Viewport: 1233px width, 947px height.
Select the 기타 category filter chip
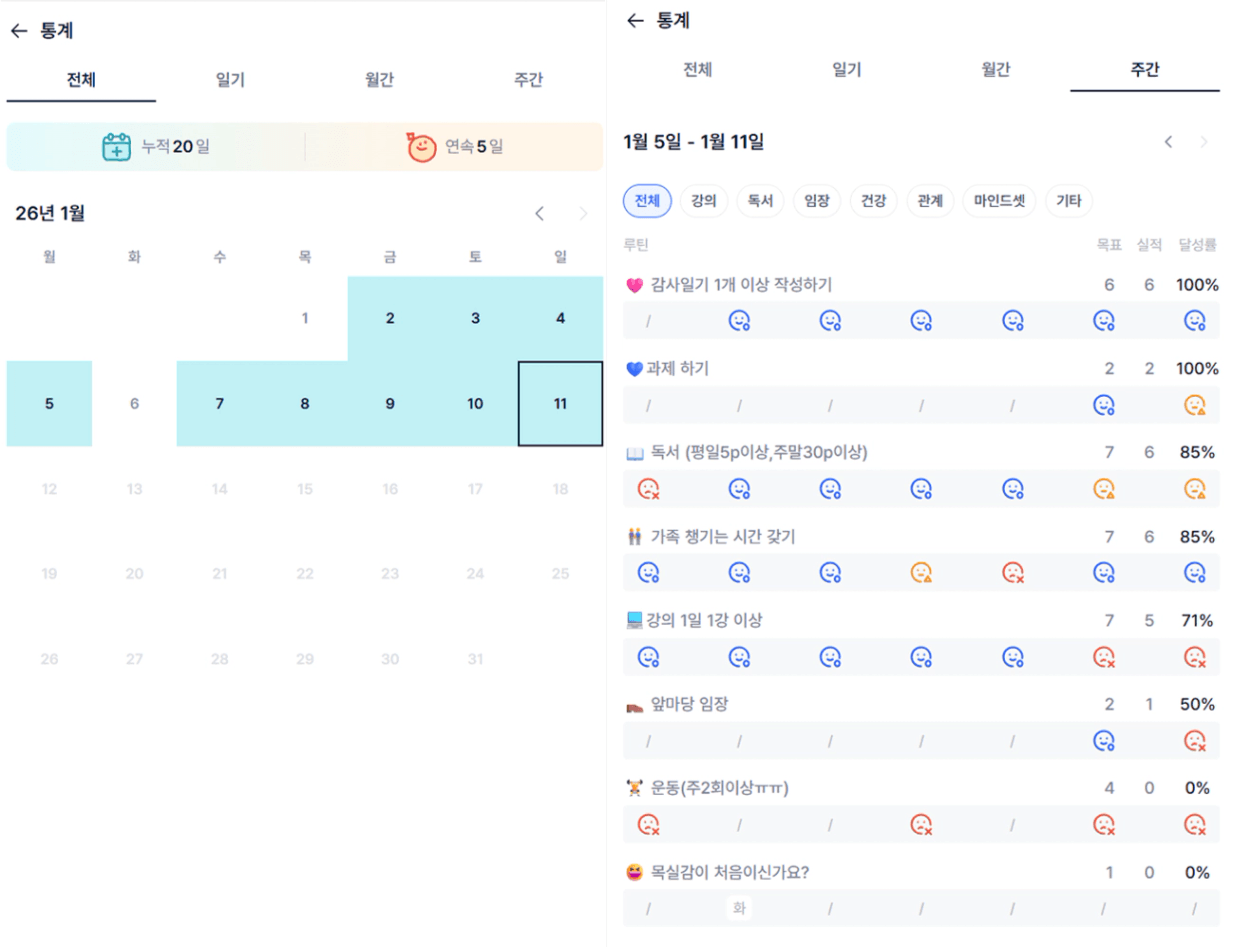[x=1069, y=201]
